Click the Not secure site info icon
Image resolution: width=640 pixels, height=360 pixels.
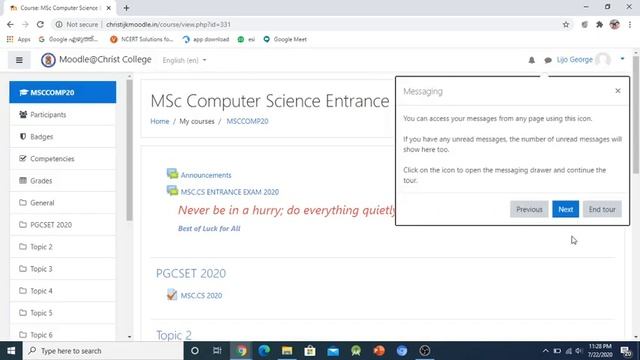click(59, 24)
